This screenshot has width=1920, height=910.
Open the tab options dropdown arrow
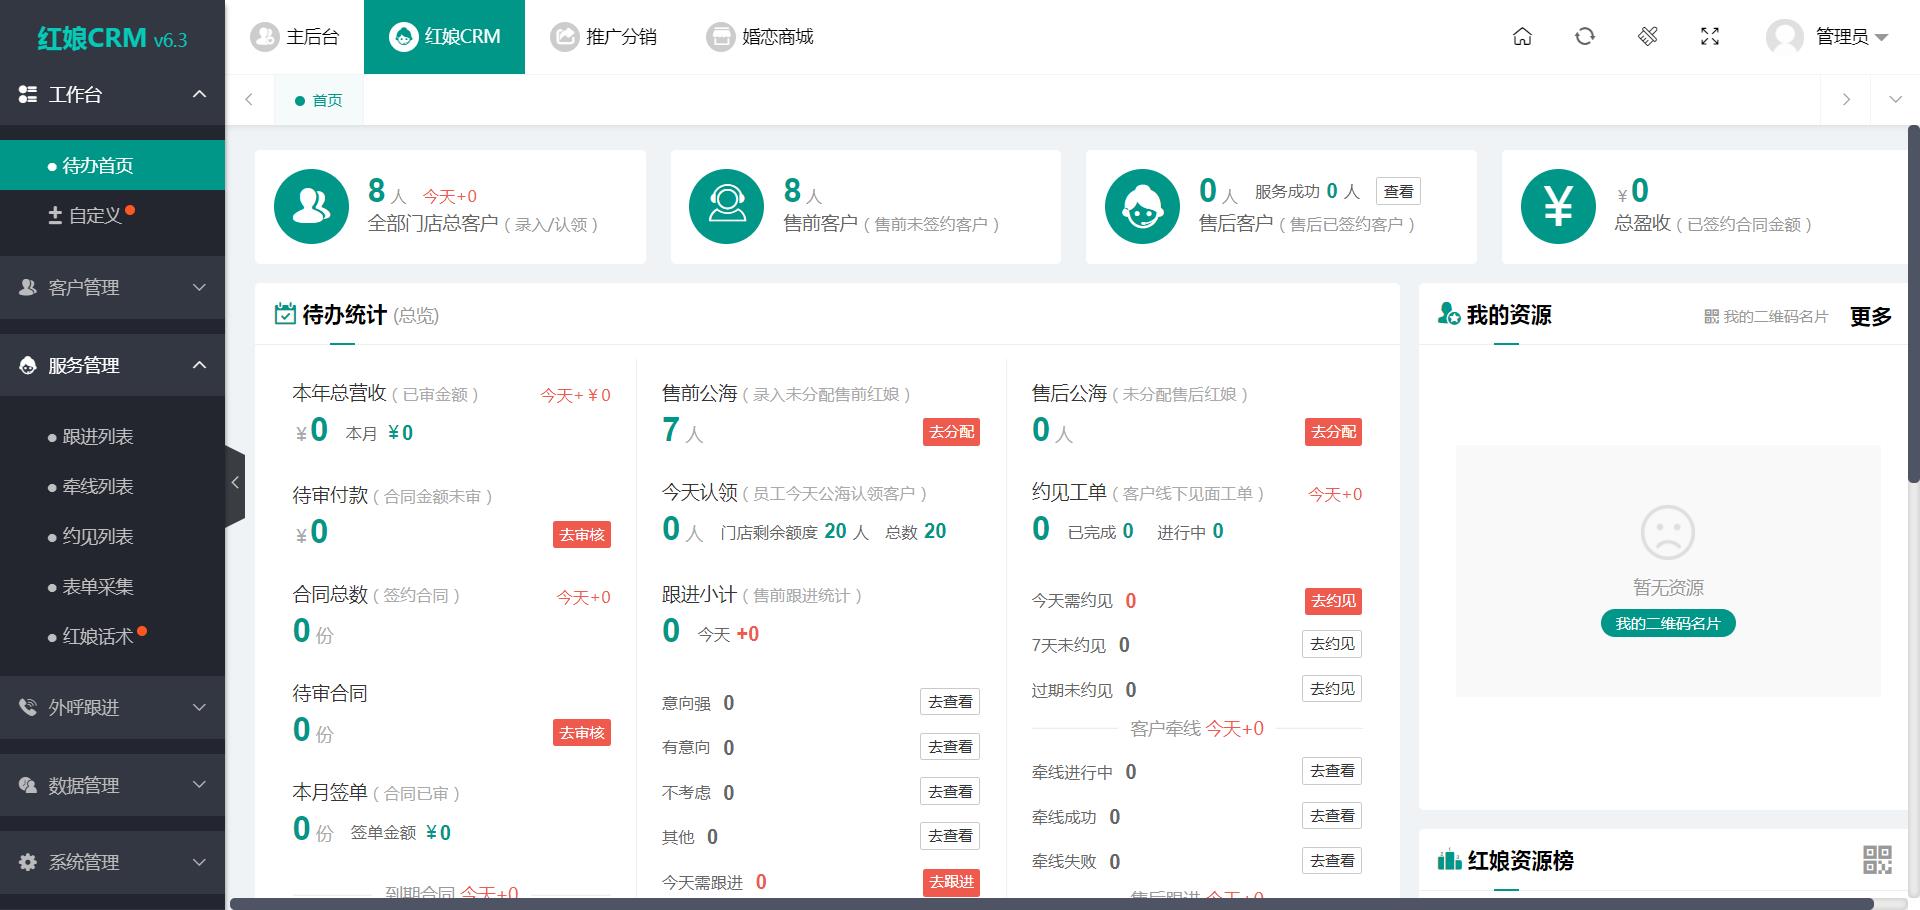tap(1895, 99)
